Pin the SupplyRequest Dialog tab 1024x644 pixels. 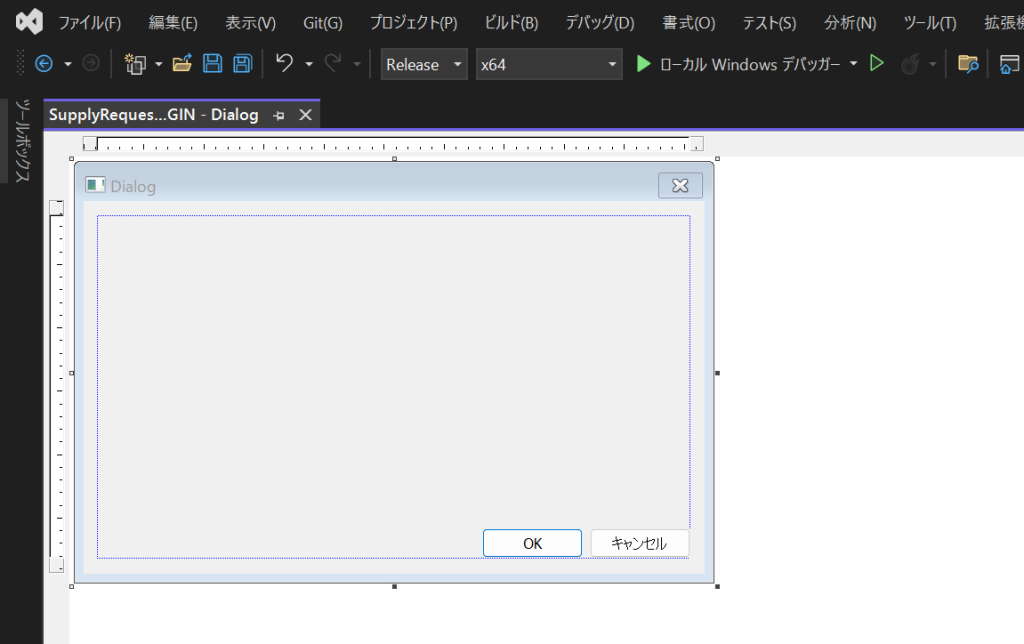coord(280,116)
